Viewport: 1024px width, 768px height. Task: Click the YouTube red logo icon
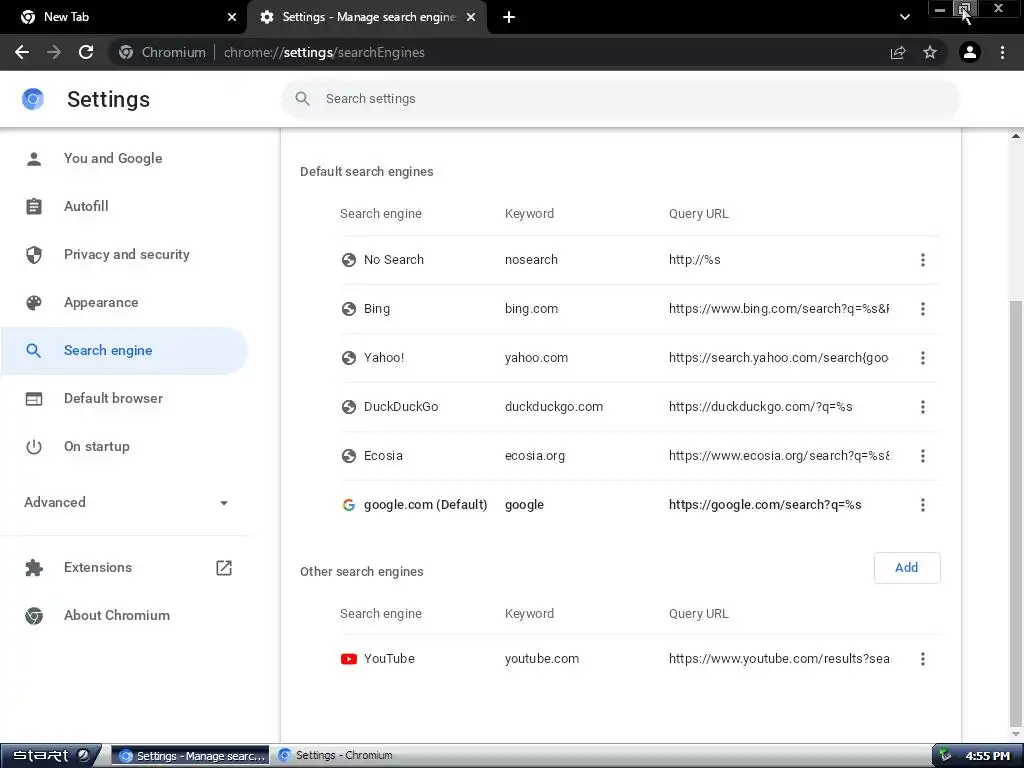[349, 659]
